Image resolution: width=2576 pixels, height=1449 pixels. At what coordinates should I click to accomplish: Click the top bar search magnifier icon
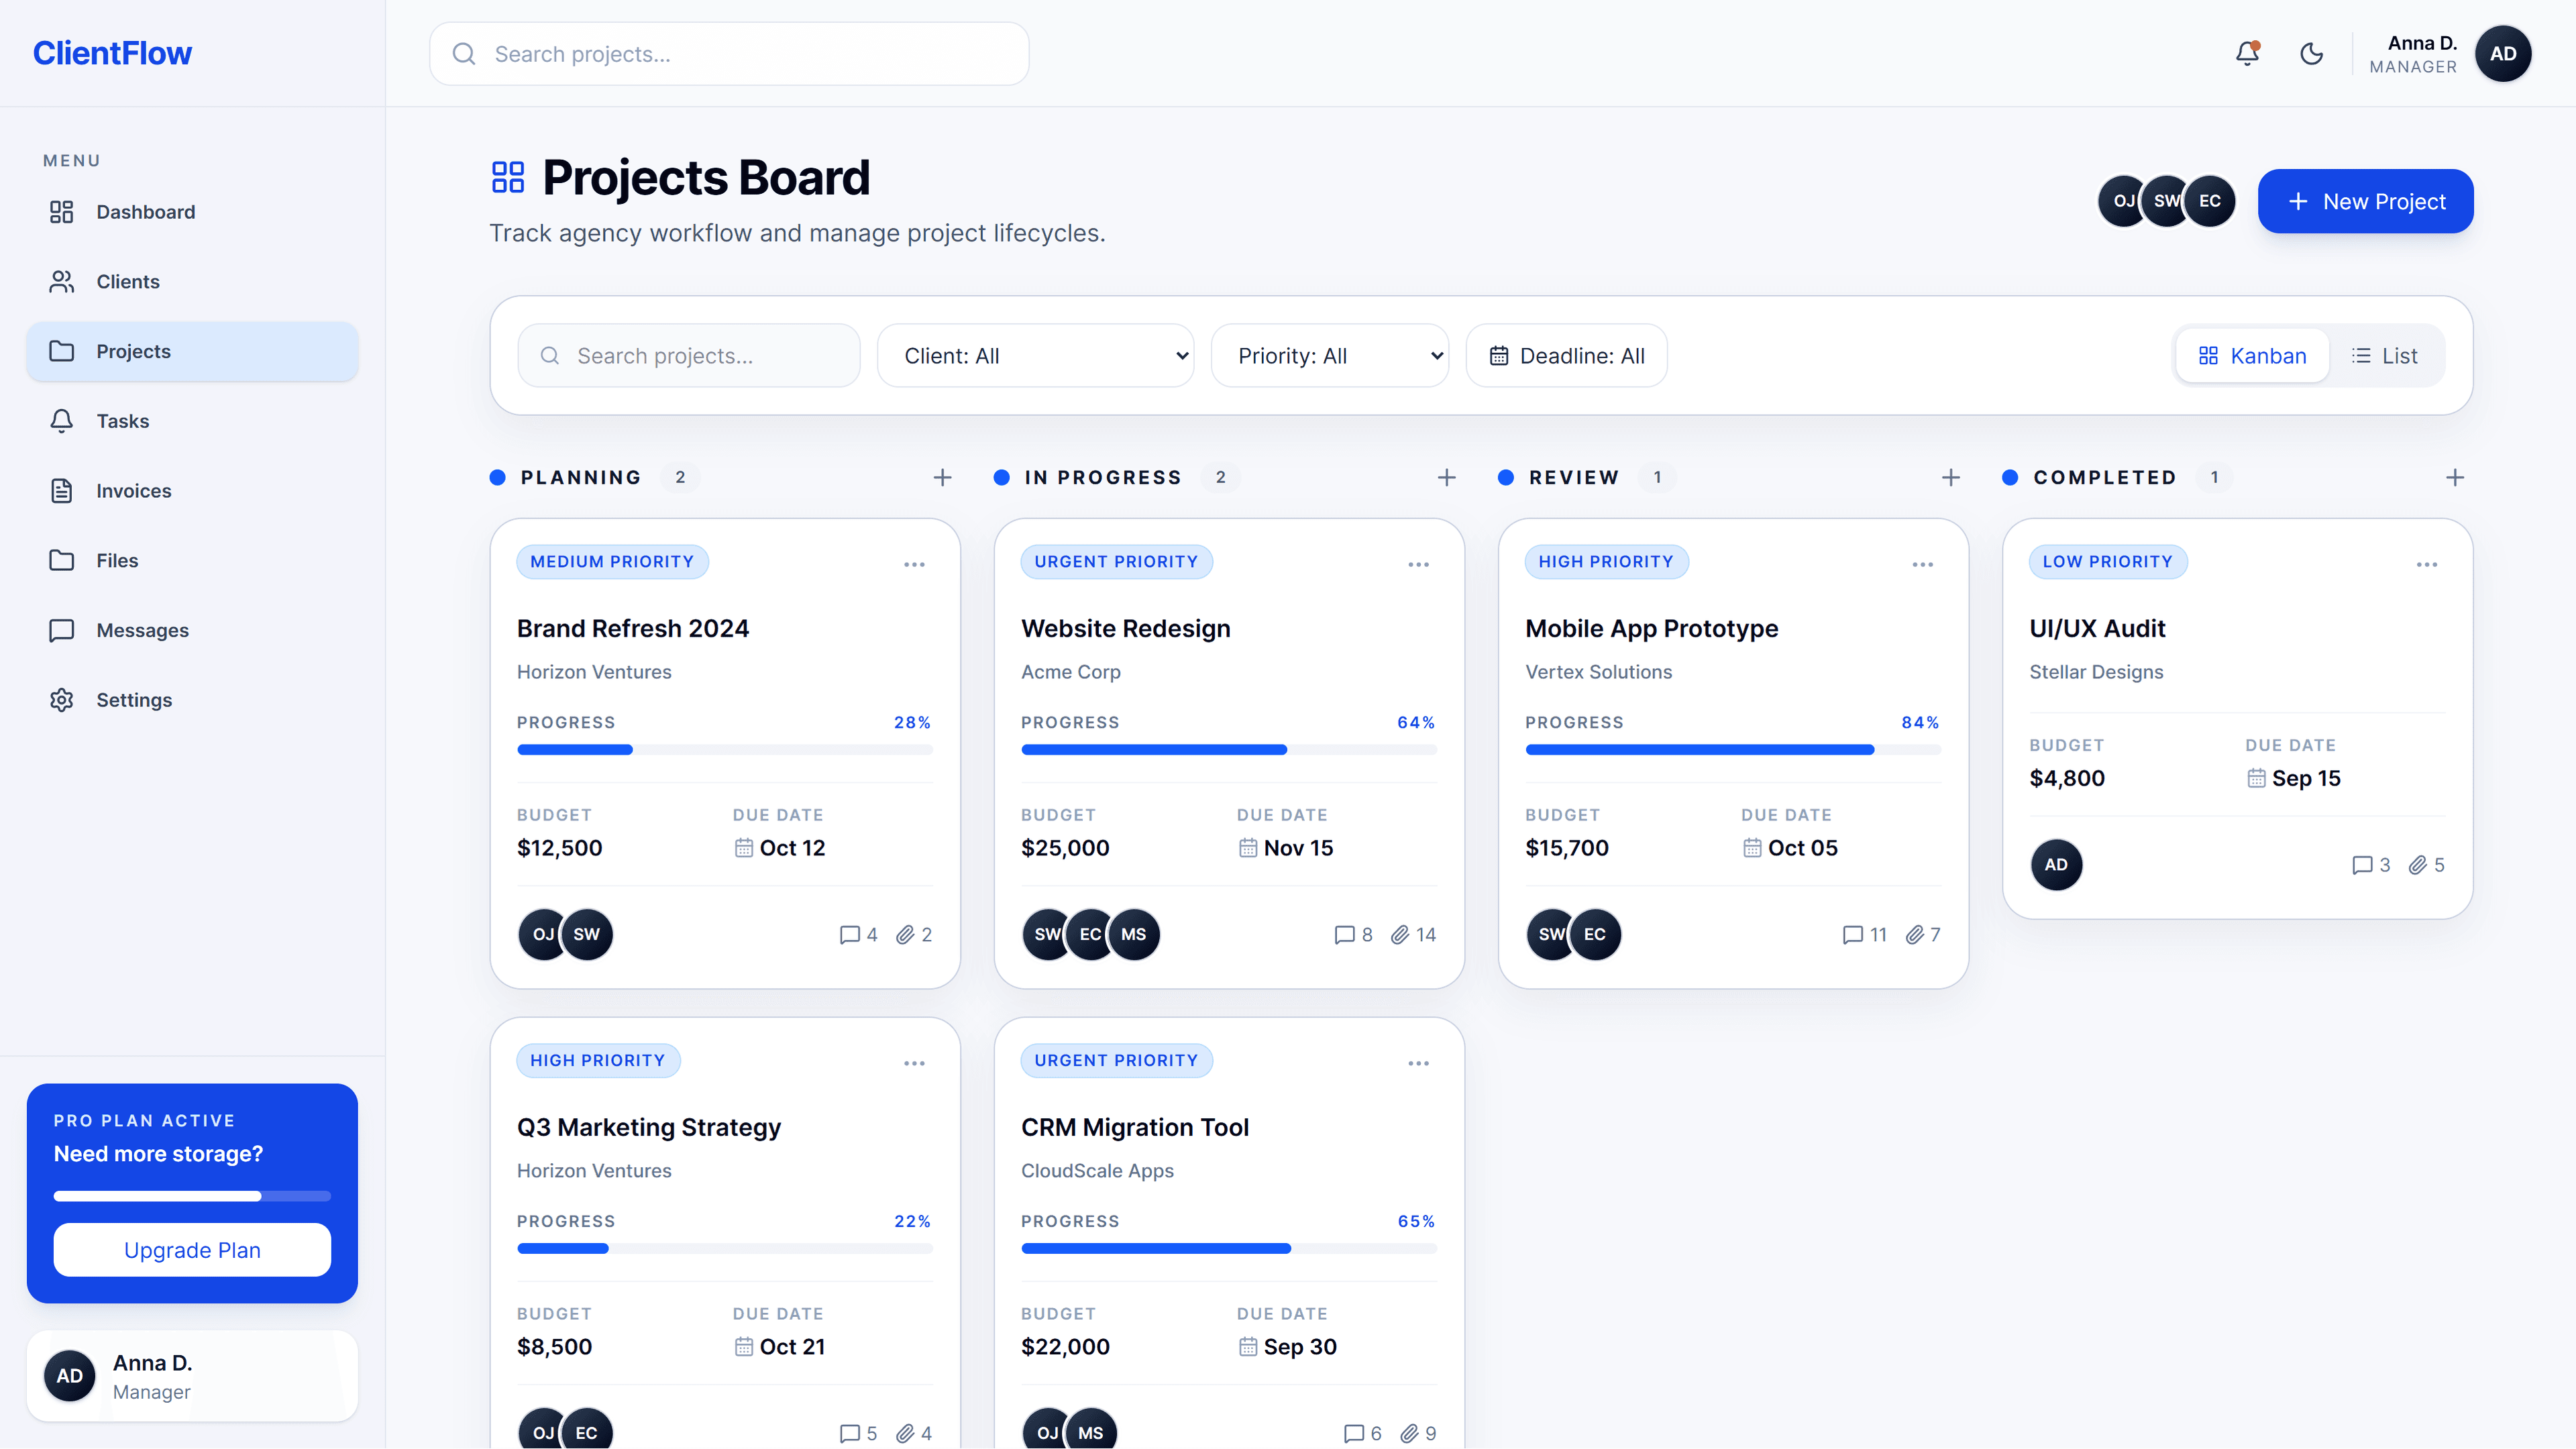tap(463, 54)
